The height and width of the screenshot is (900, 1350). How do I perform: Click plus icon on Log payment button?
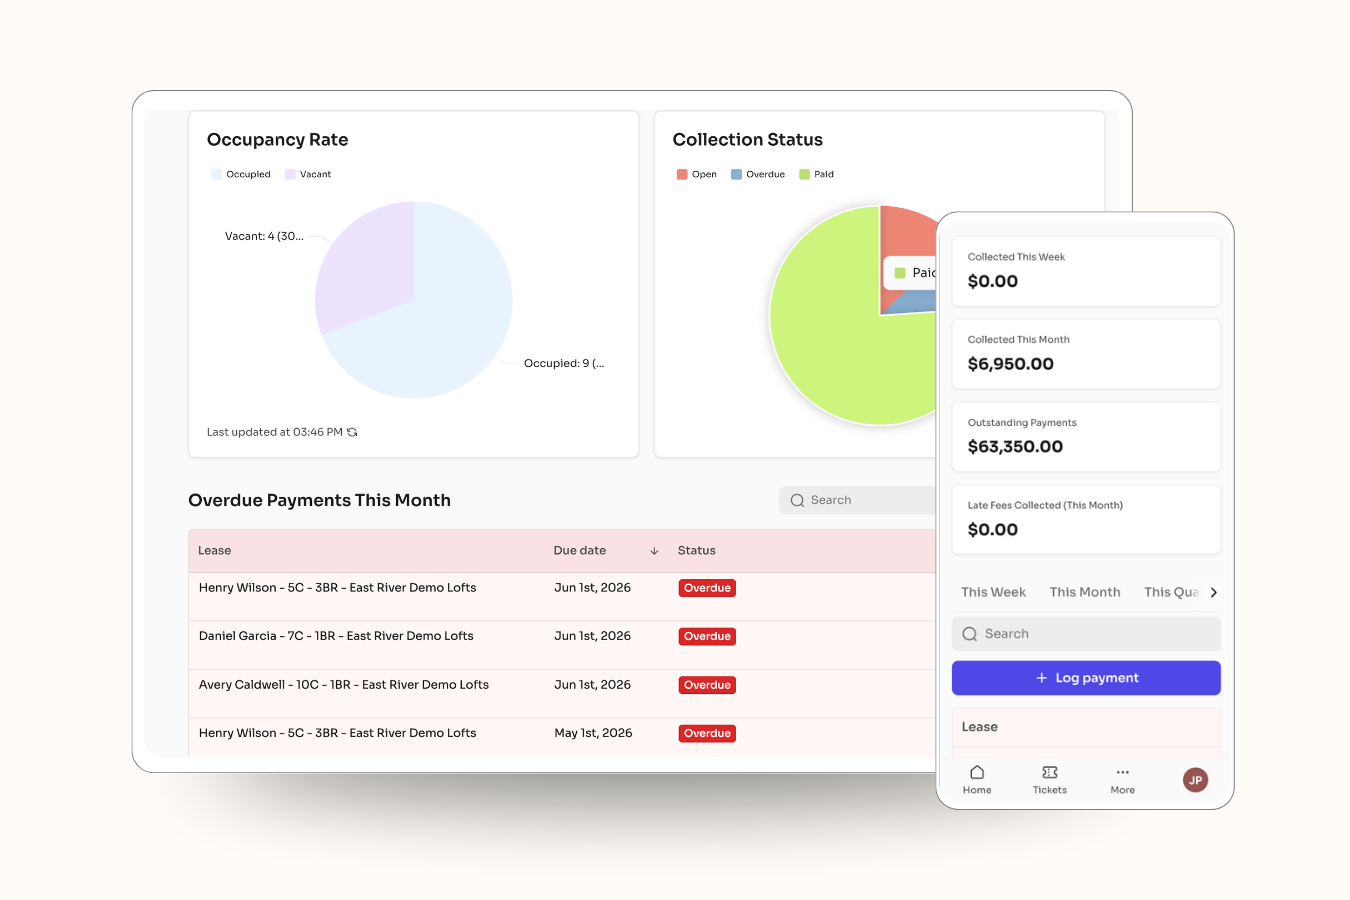pyautogui.click(x=1042, y=678)
